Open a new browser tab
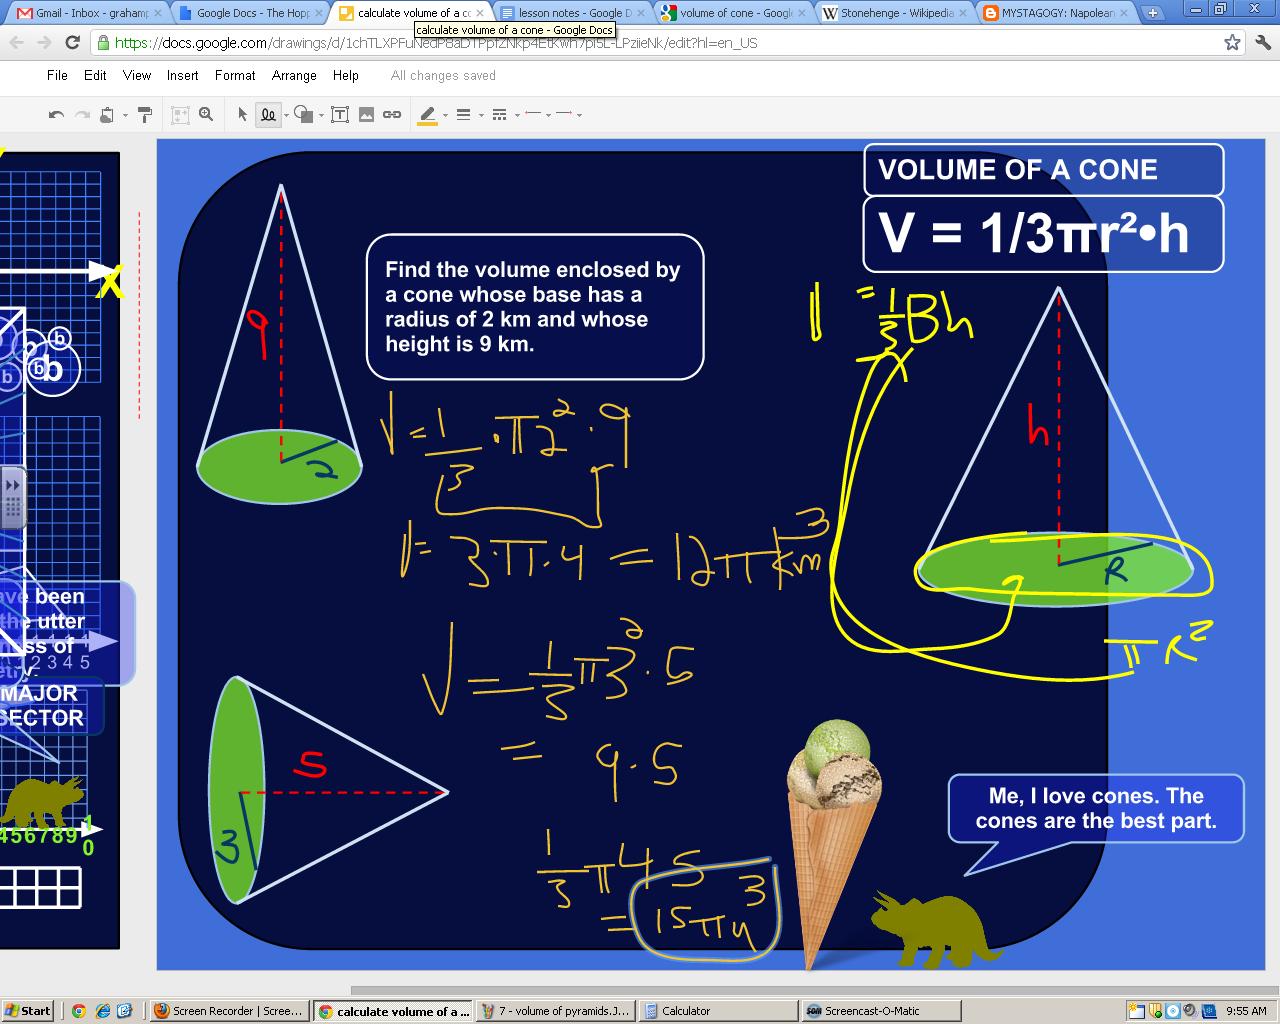Screen dimensions: 1280x1024 click(1152, 13)
